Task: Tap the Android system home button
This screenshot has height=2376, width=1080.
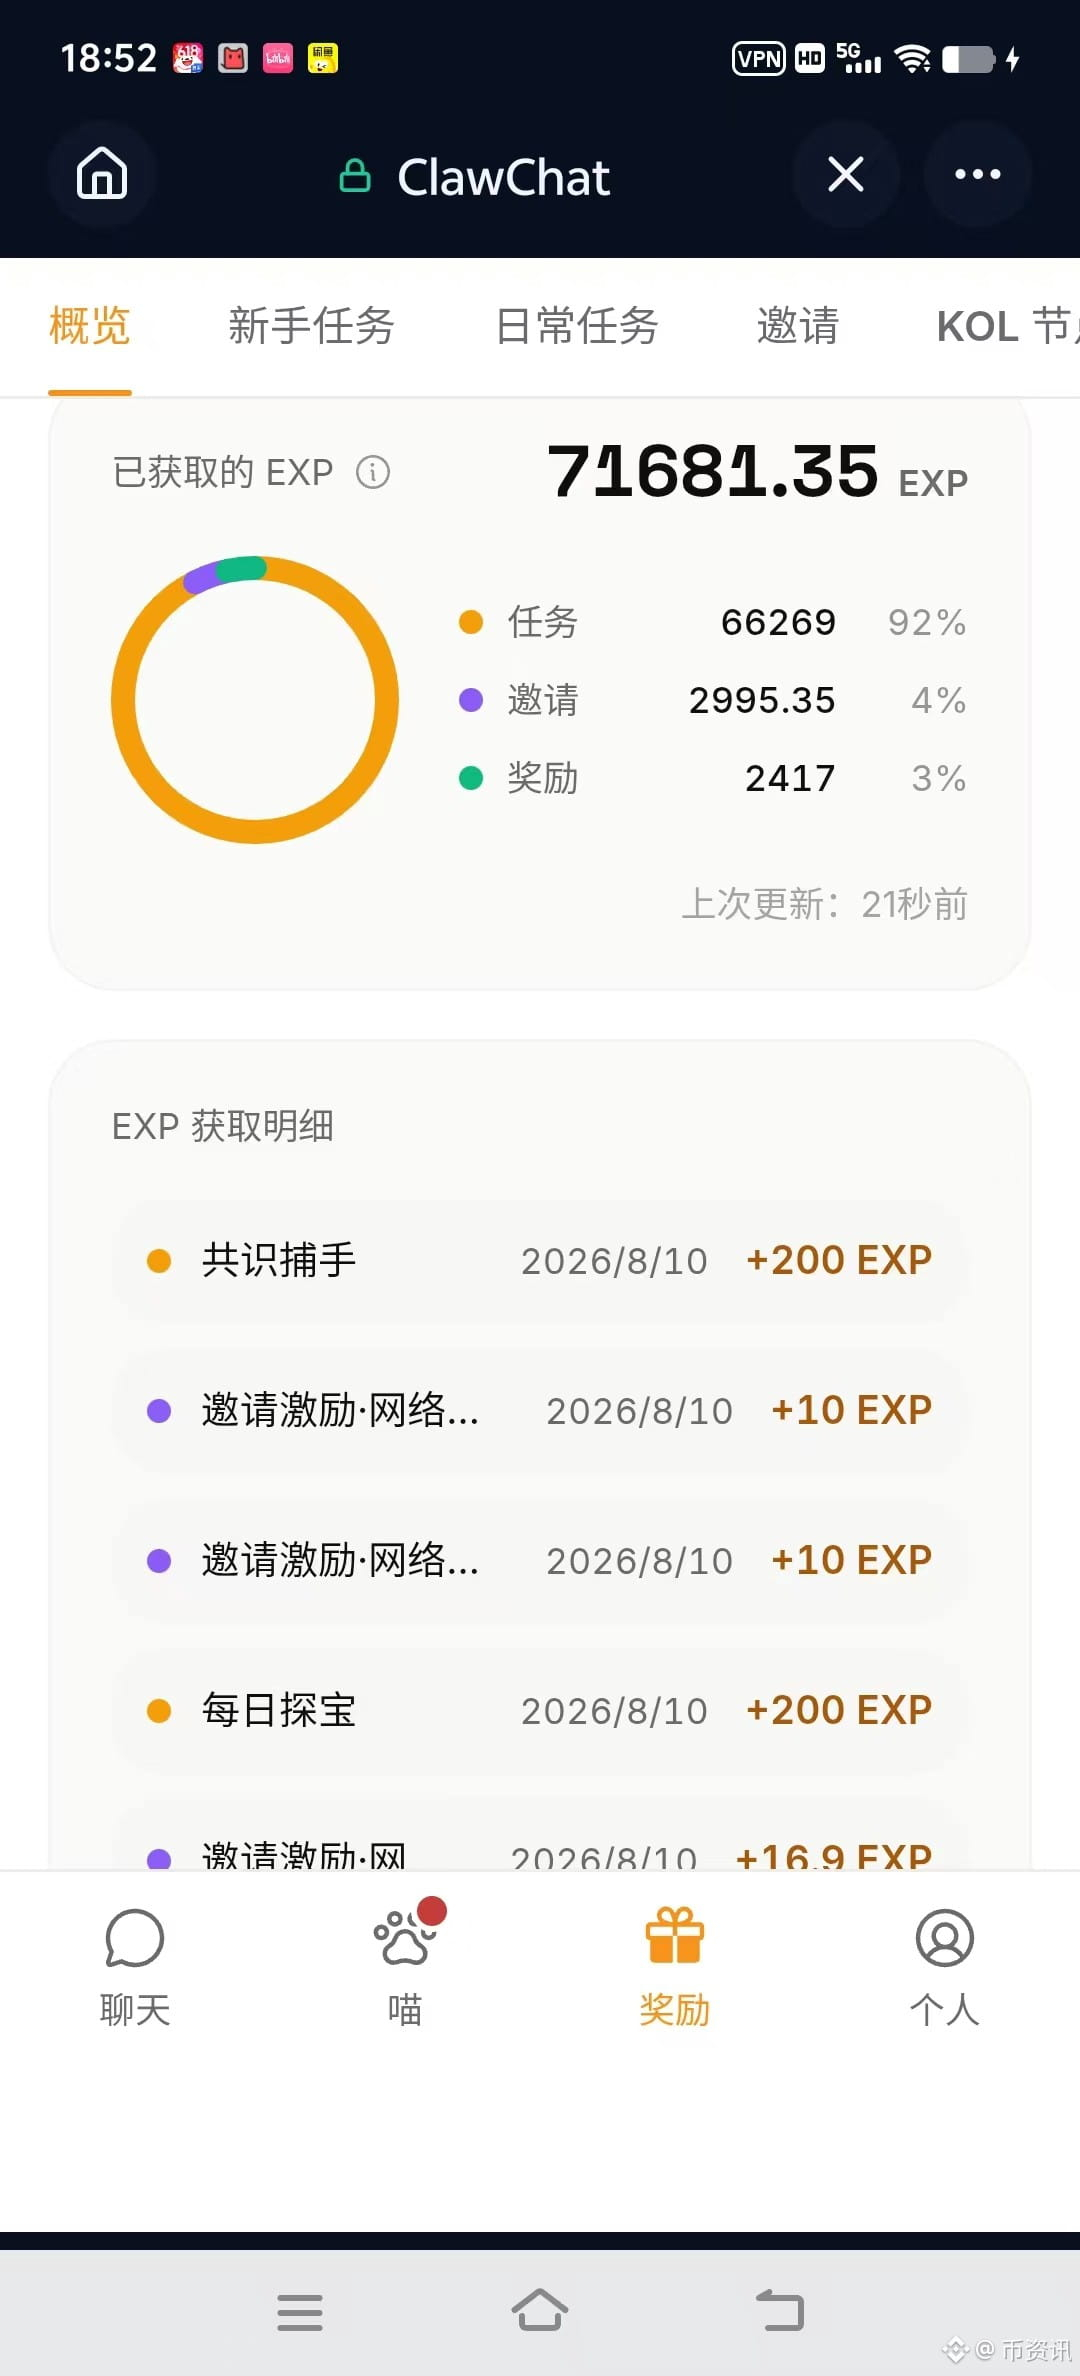Action: [x=540, y=2311]
